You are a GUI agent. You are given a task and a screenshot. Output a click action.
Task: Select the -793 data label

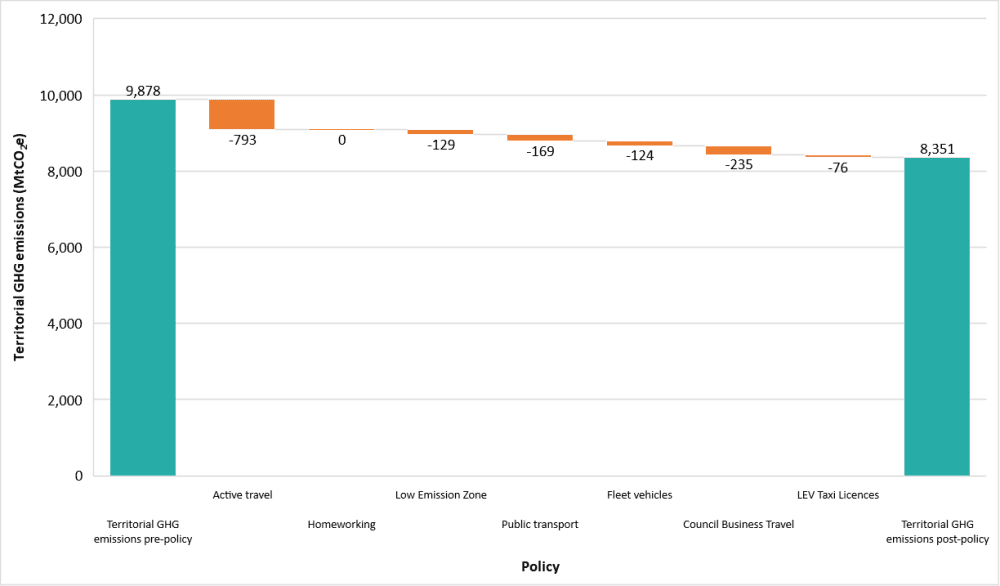[x=242, y=140]
